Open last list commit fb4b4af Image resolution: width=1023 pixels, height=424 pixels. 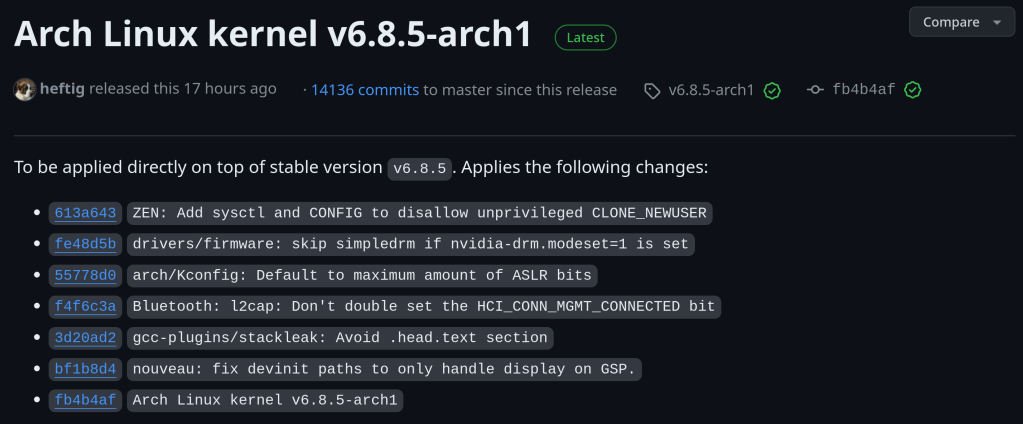85,400
